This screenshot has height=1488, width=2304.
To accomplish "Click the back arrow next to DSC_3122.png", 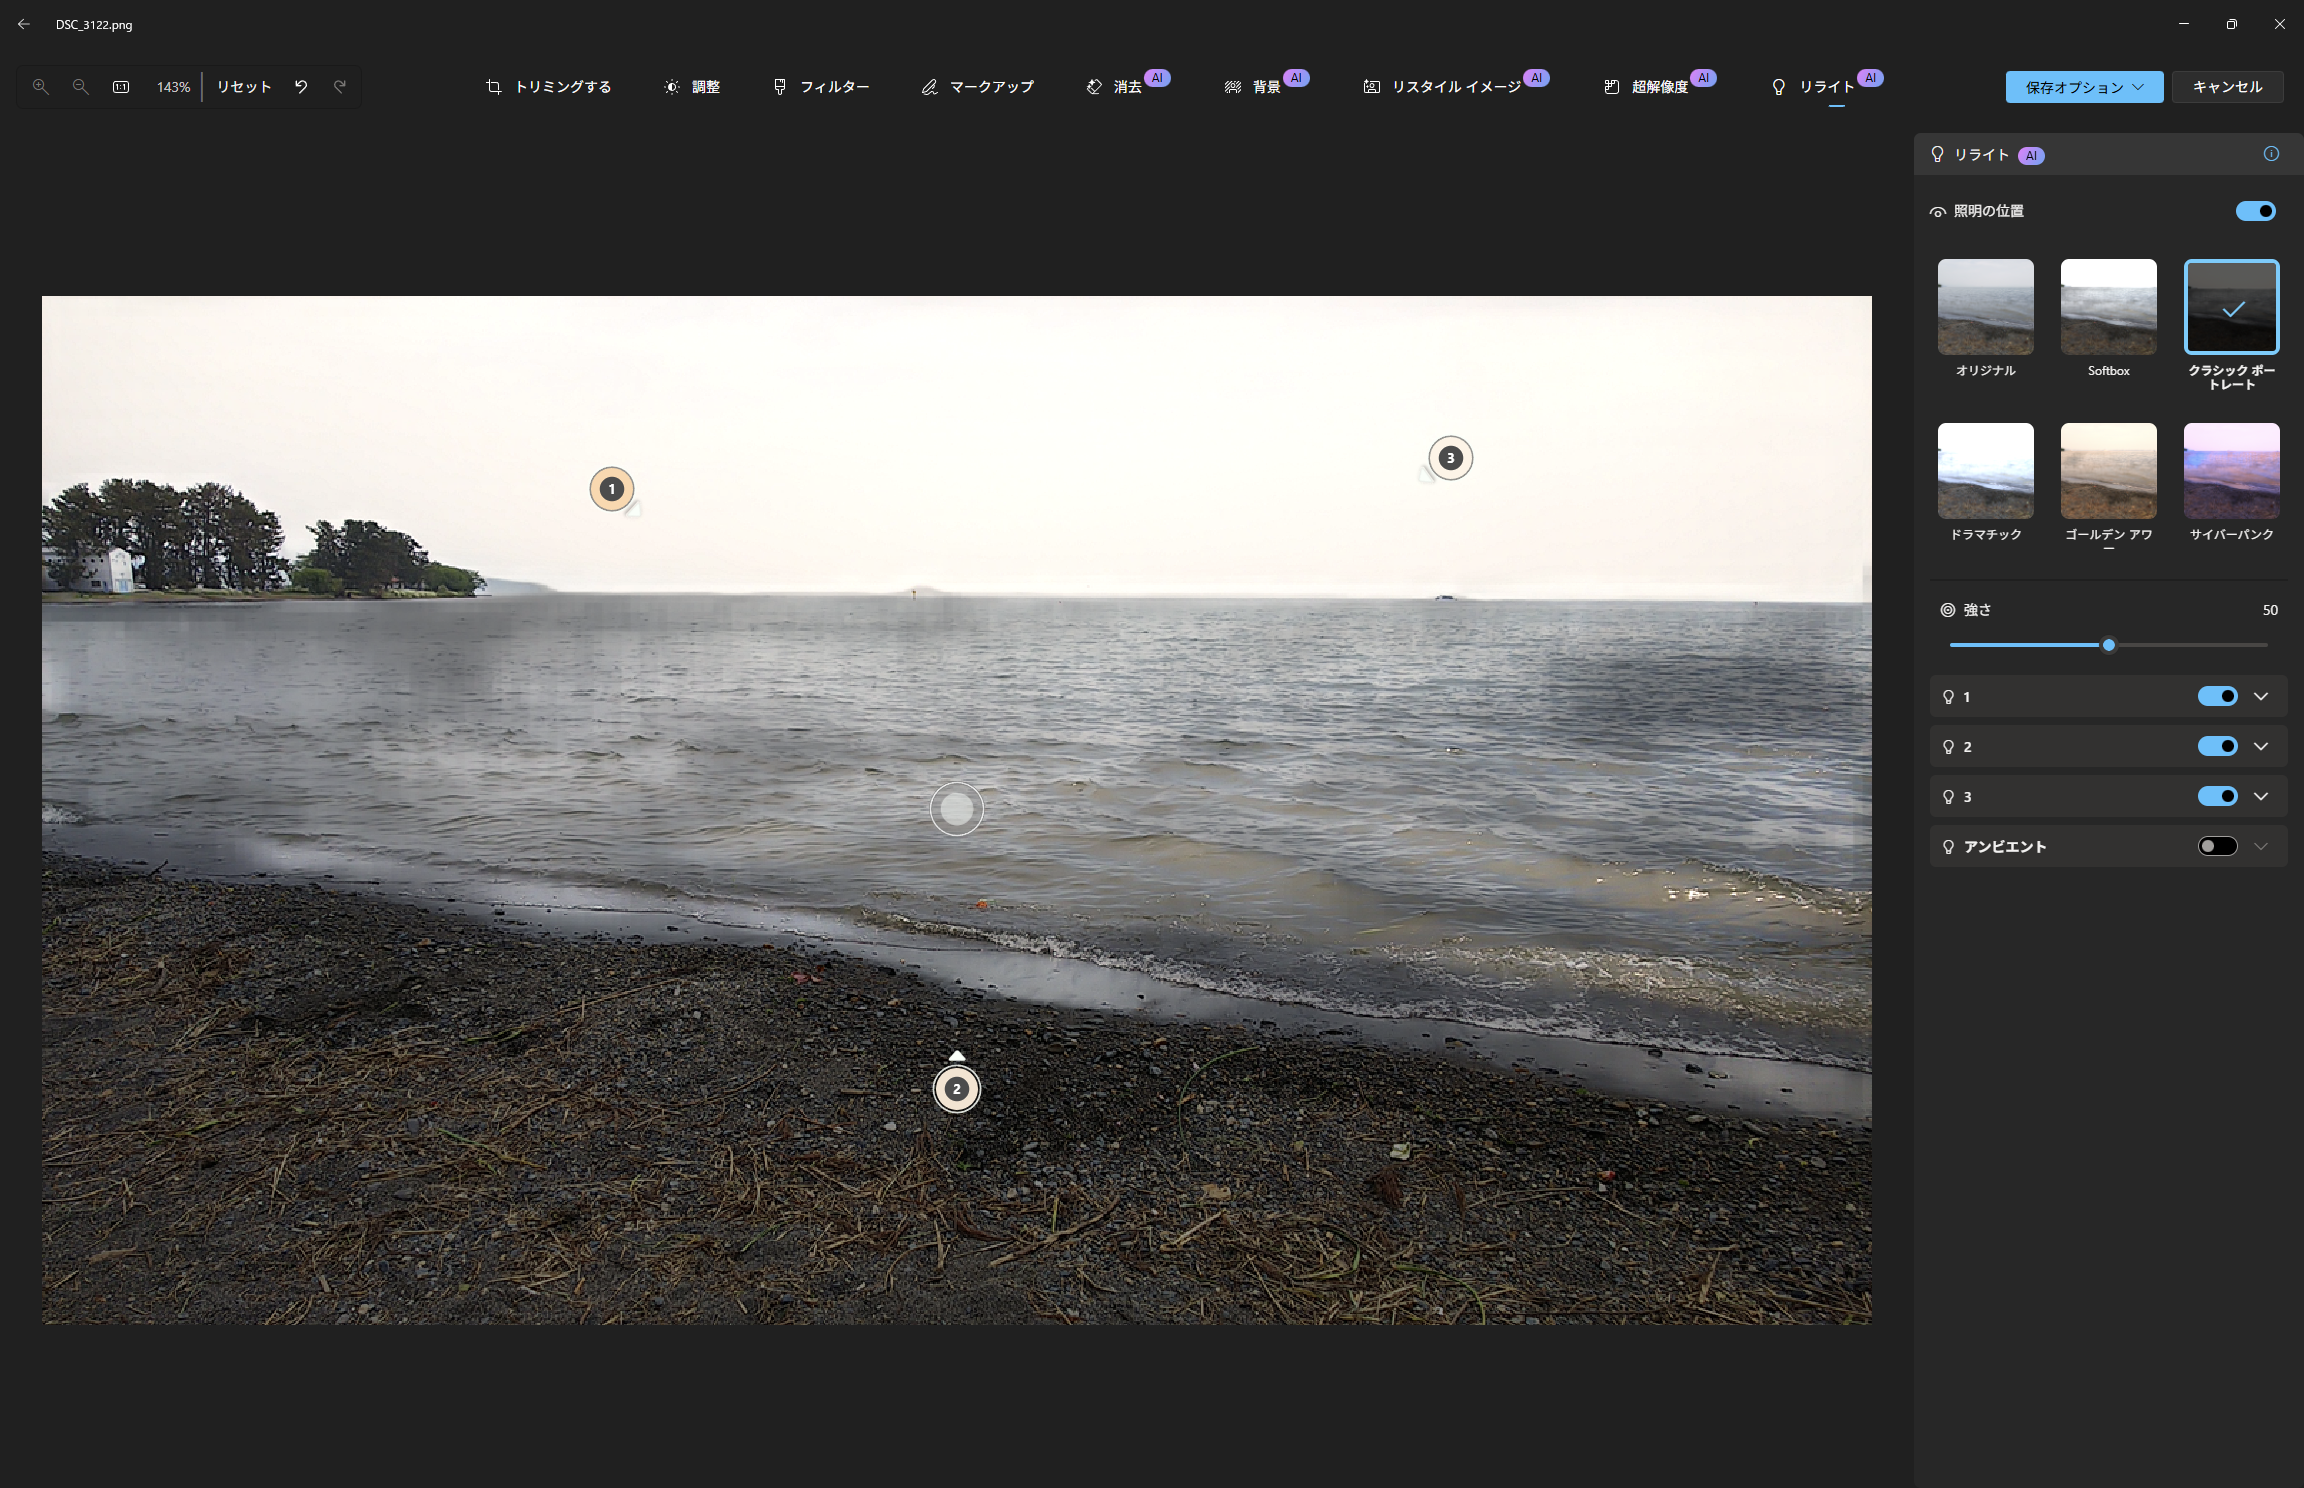I will (24, 24).
